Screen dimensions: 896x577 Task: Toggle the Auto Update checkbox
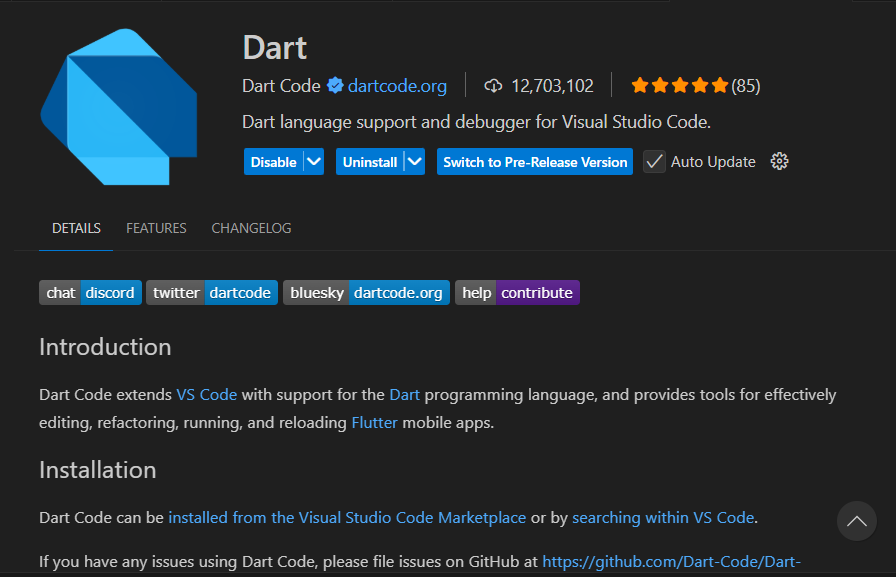point(654,161)
